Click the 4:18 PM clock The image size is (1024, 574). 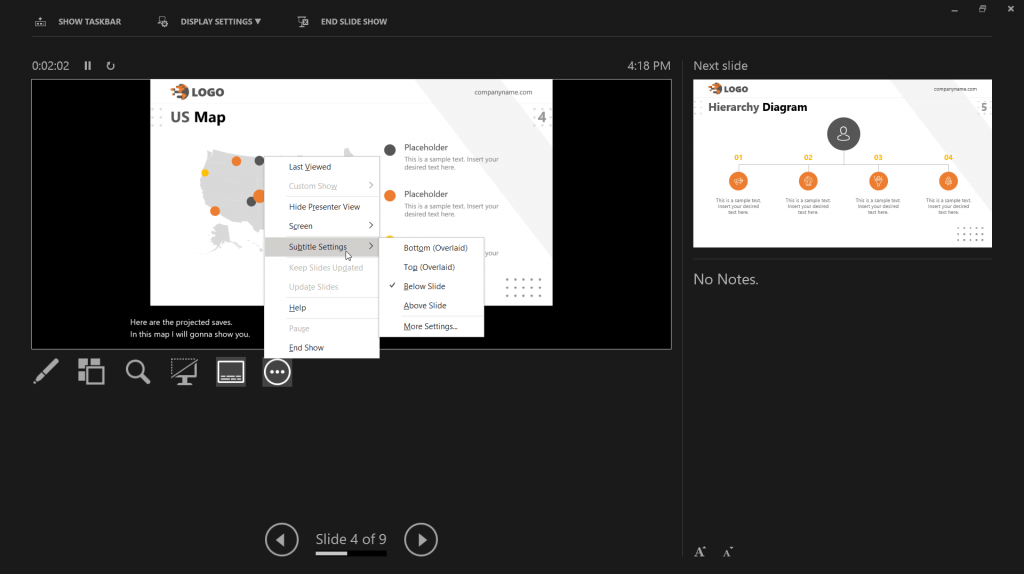[648, 66]
